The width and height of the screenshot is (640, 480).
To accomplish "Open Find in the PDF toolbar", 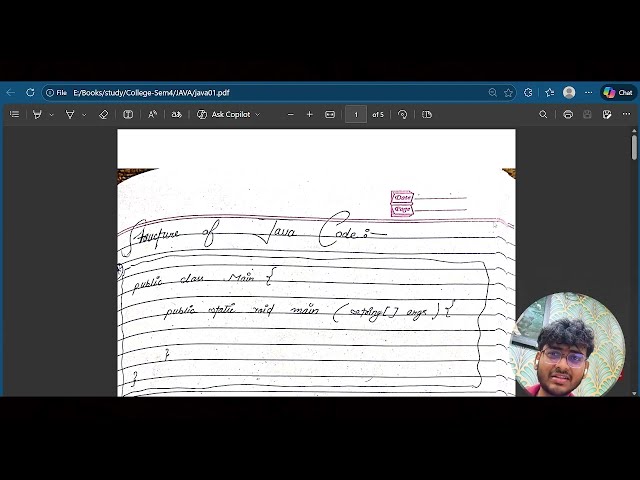I will [543, 115].
